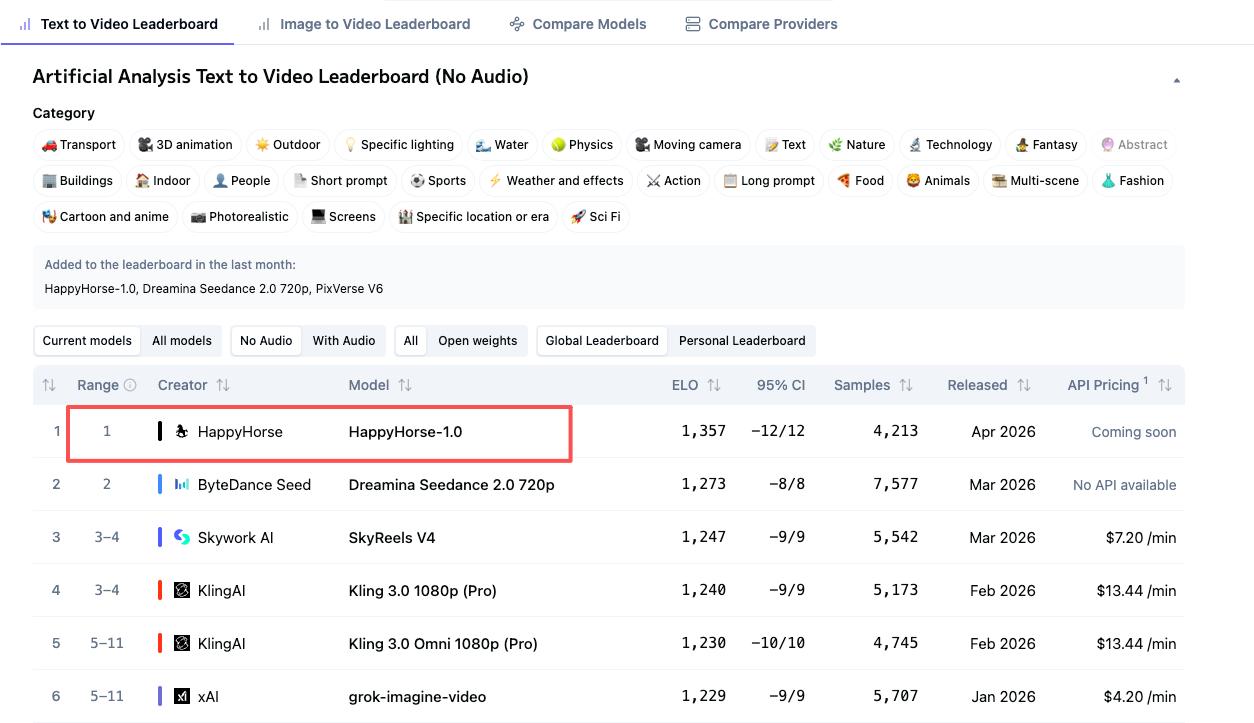Click the KlingAI logo beside Kling 3.0 1080p
This screenshot has height=723, width=1254.
(x=181, y=590)
